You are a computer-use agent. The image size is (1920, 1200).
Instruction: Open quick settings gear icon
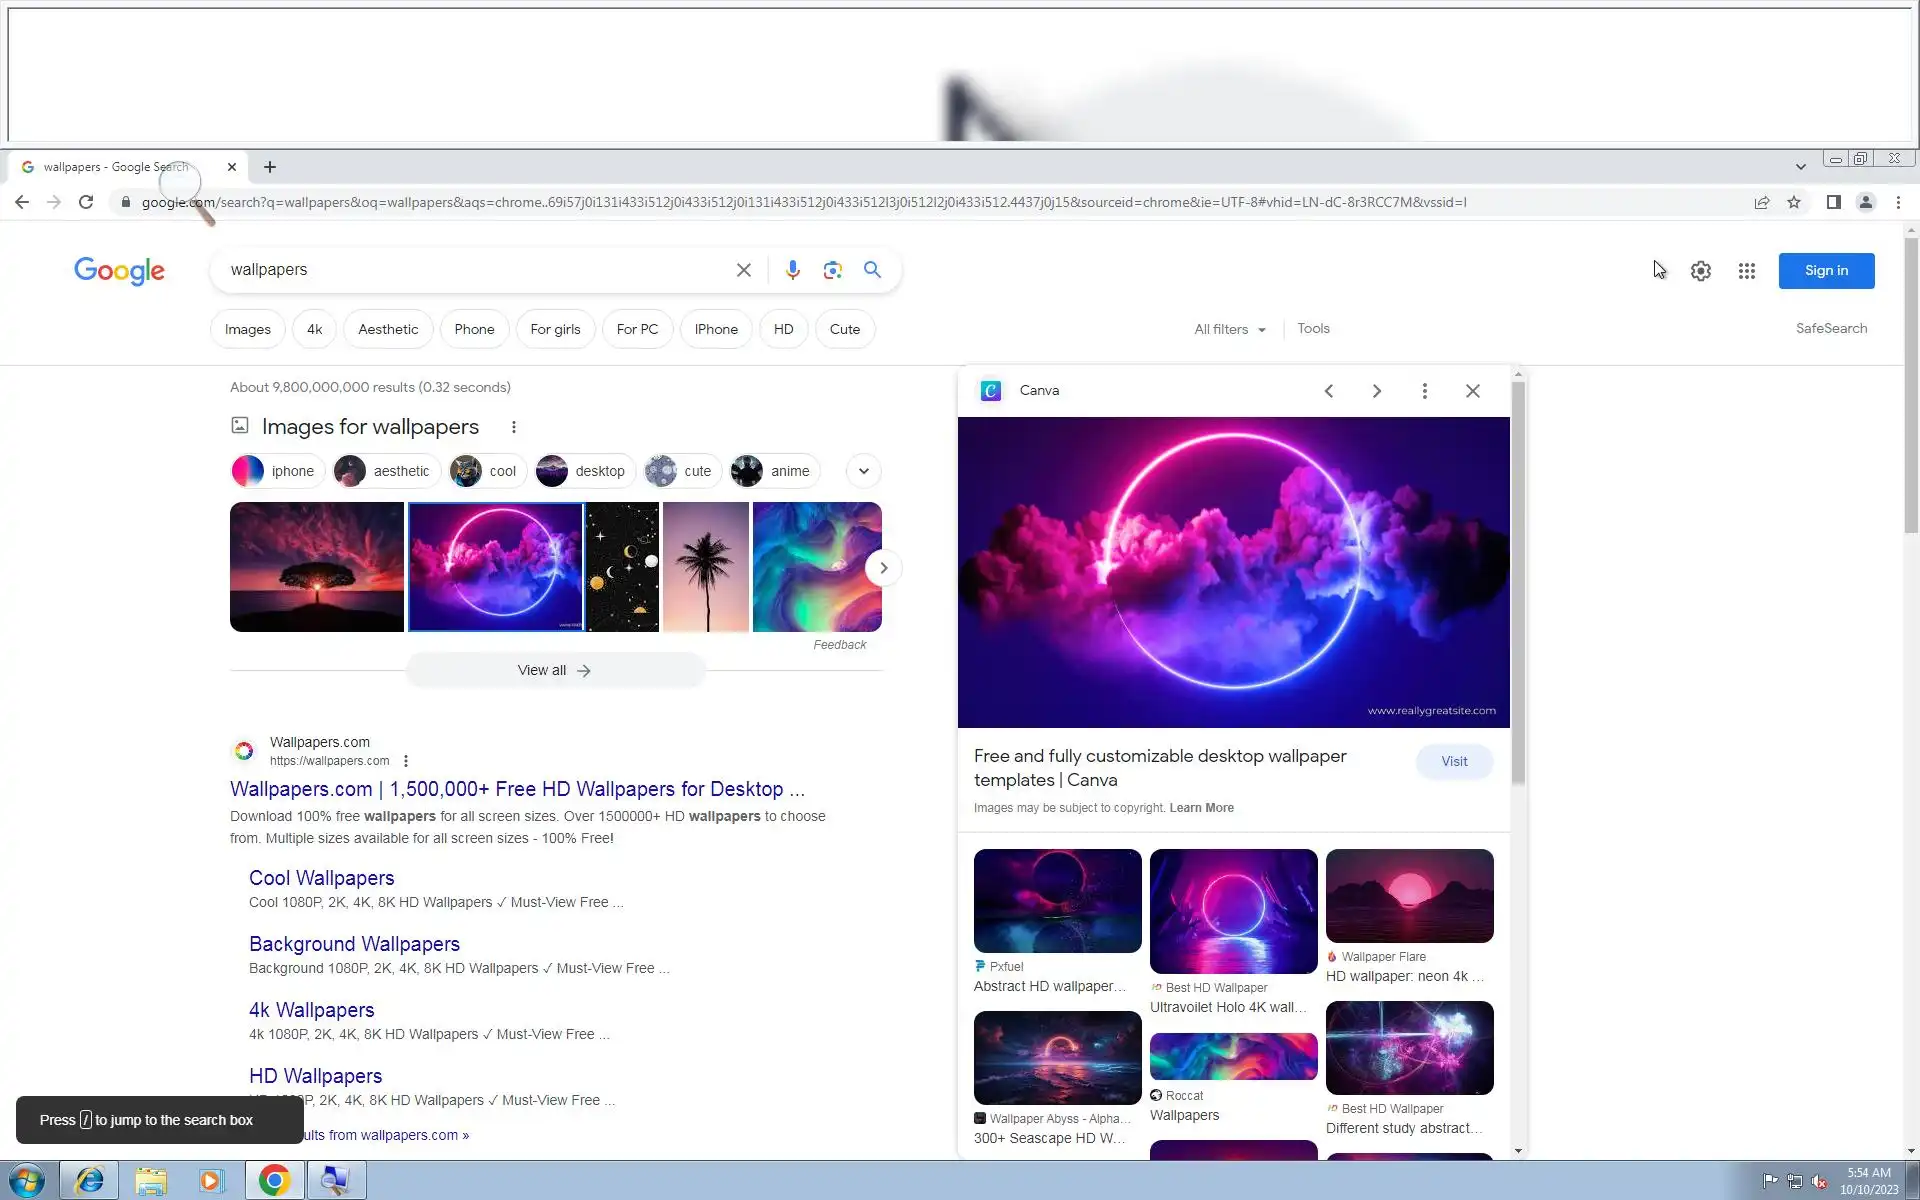1700,271
